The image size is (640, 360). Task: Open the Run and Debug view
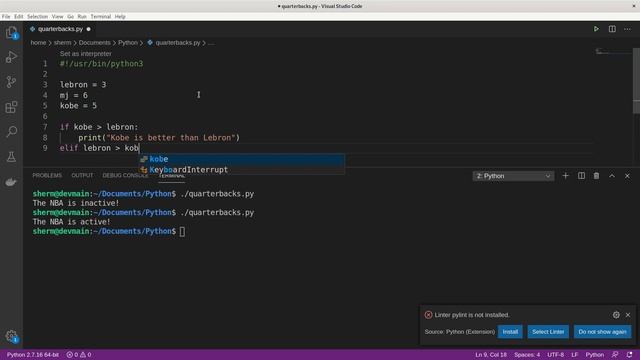pyautogui.click(x=11, y=57)
